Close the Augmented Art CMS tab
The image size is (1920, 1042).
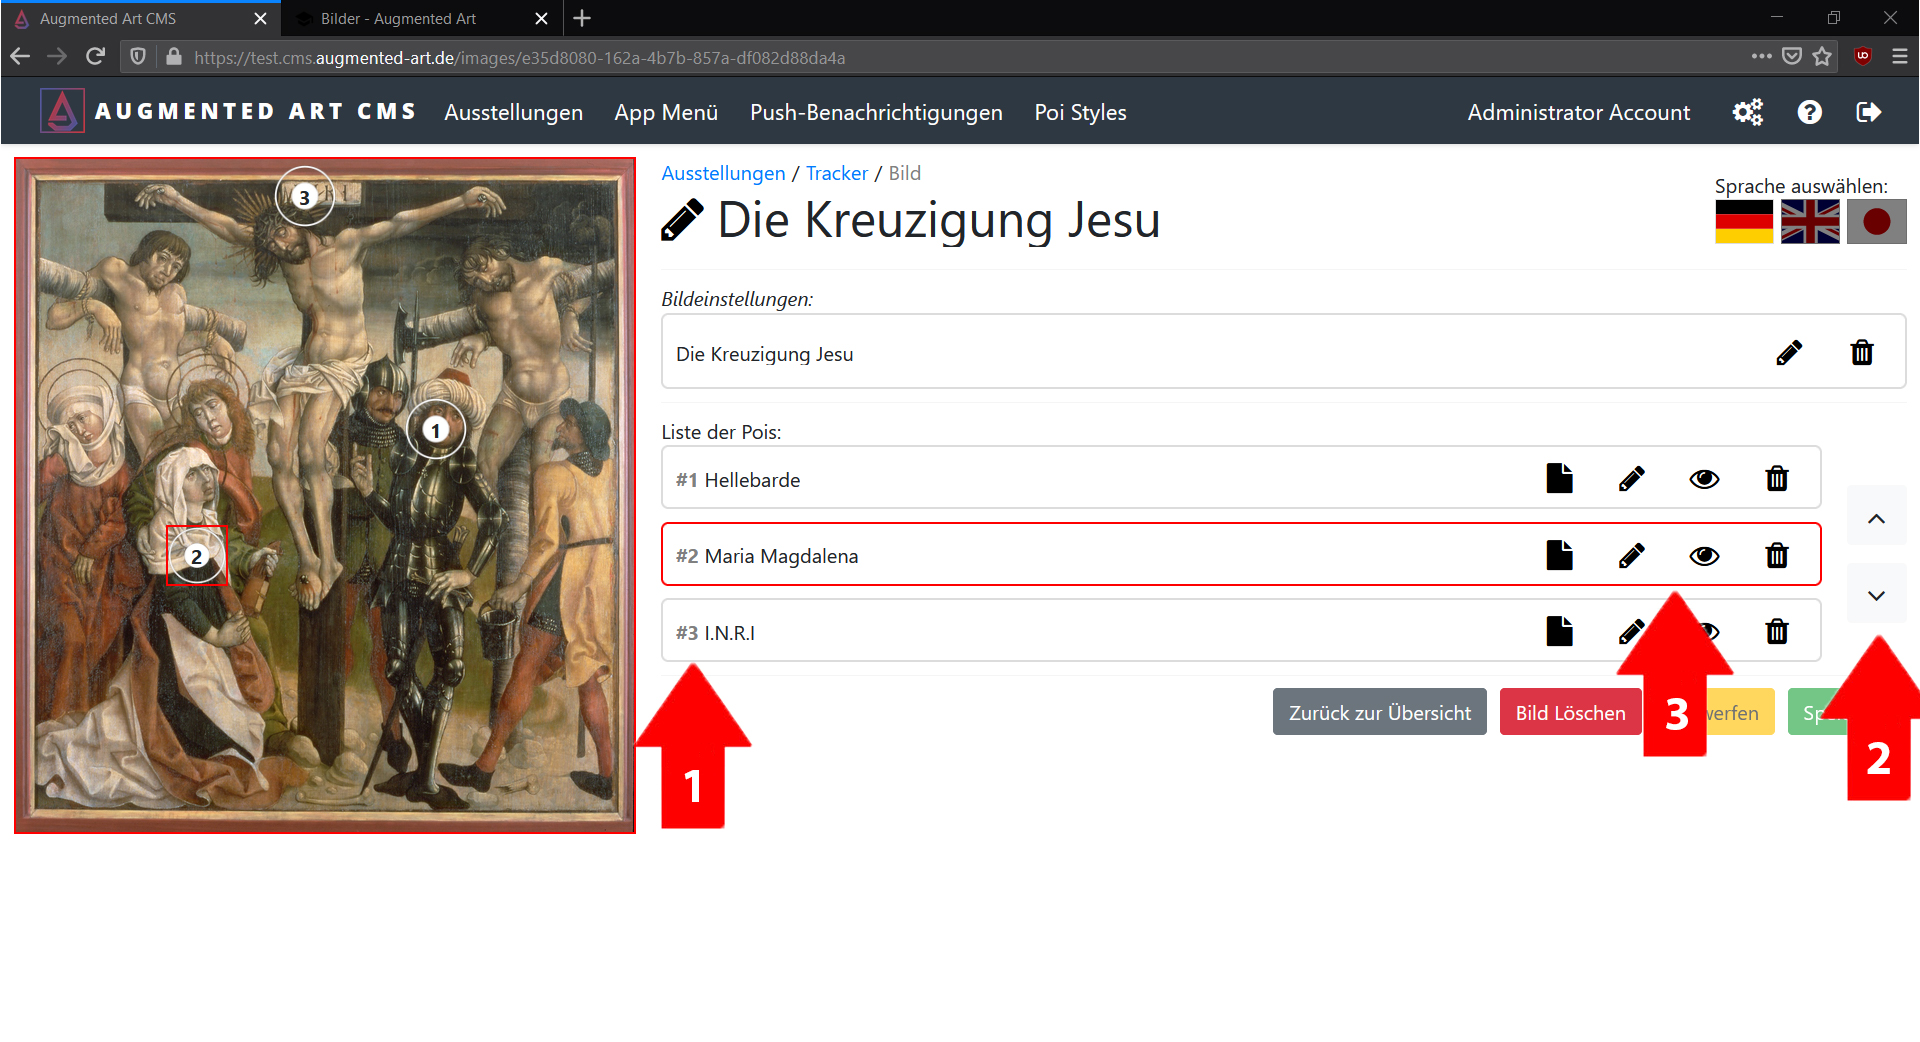260,18
